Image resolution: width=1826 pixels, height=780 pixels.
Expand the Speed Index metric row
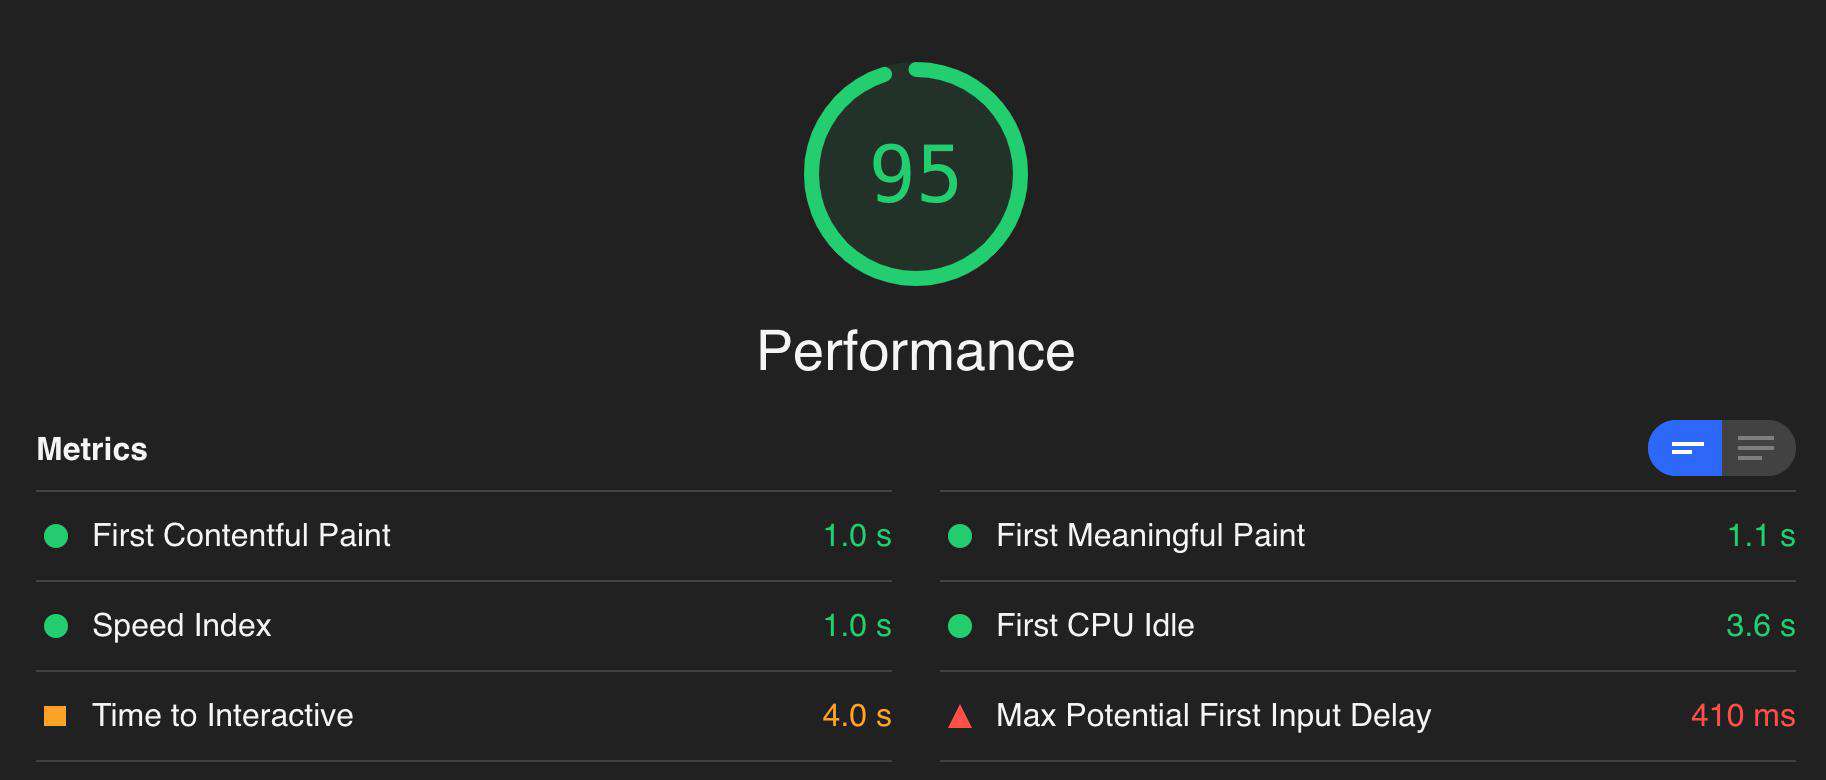click(x=464, y=626)
